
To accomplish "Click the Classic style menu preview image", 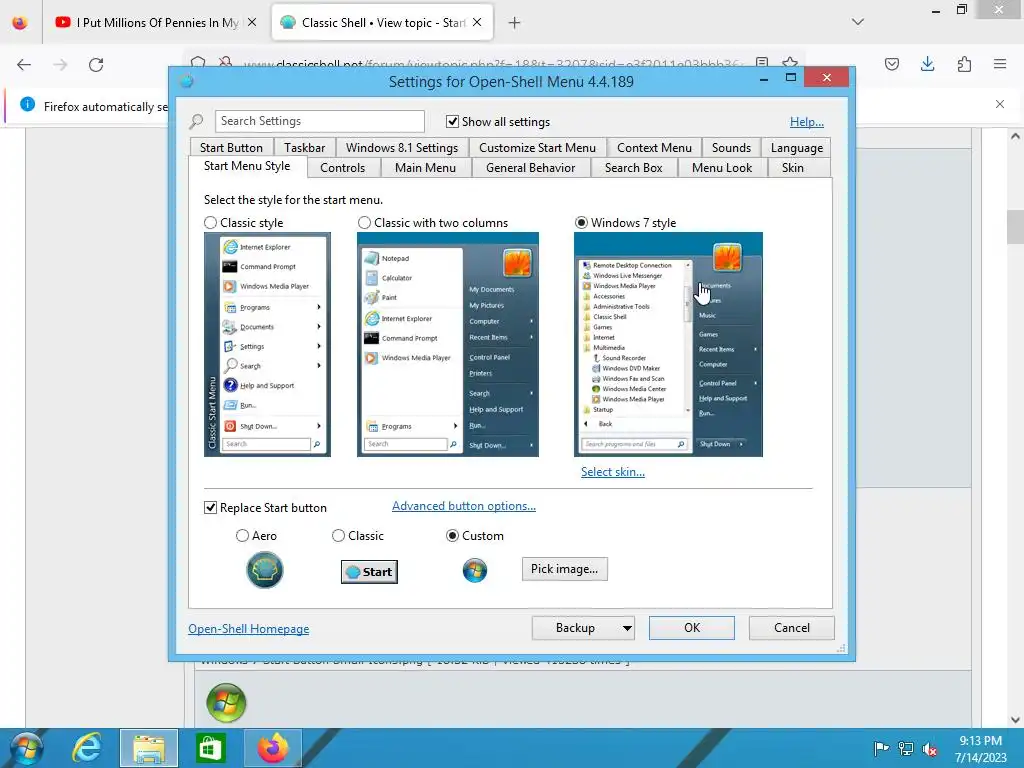I will (267, 344).
